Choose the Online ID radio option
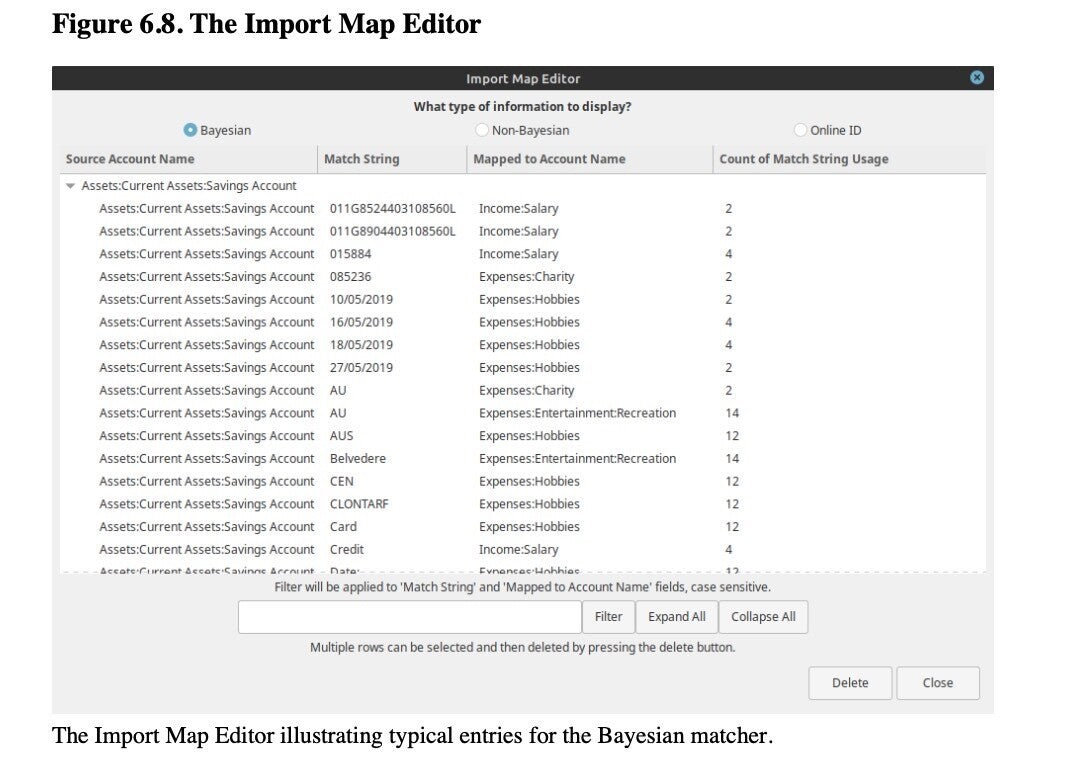The width and height of the screenshot is (1089, 759). click(x=801, y=130)
